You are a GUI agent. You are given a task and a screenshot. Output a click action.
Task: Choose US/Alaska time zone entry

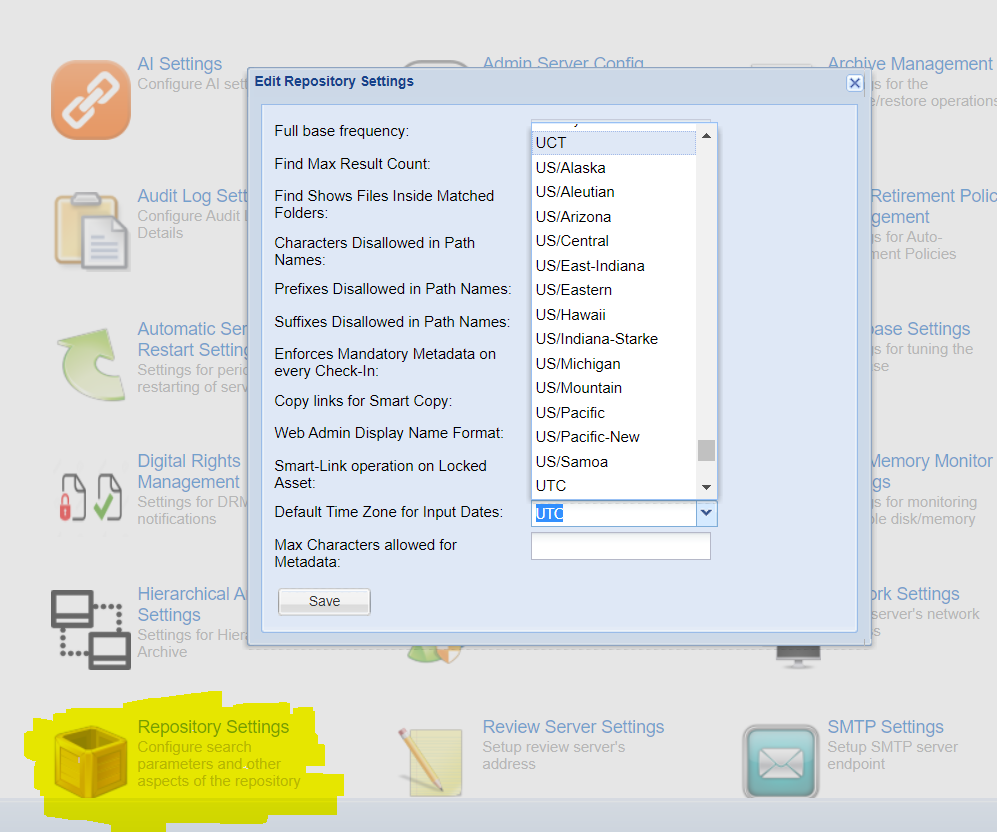(570, 168)
